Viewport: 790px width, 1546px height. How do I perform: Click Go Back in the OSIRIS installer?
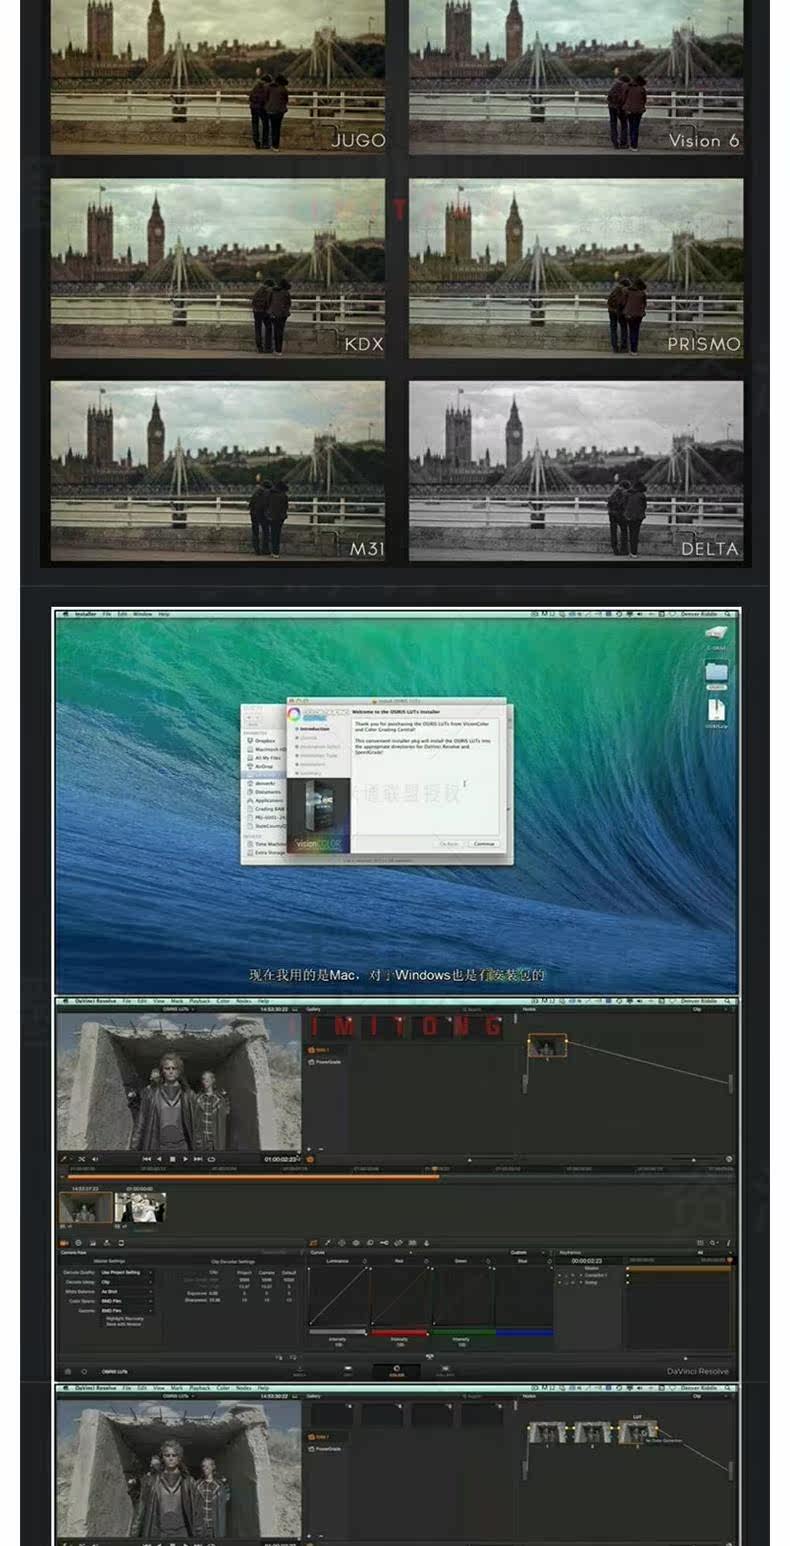449,844
